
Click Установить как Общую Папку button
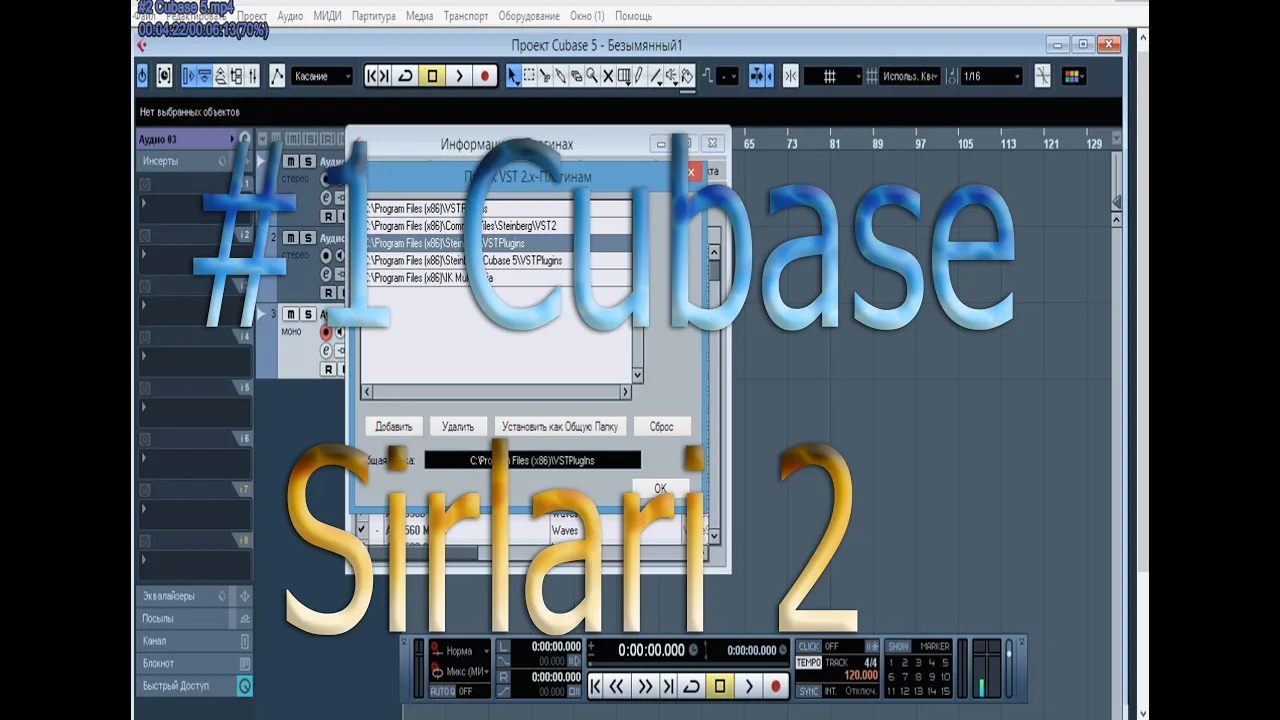[x=560, y=426]
